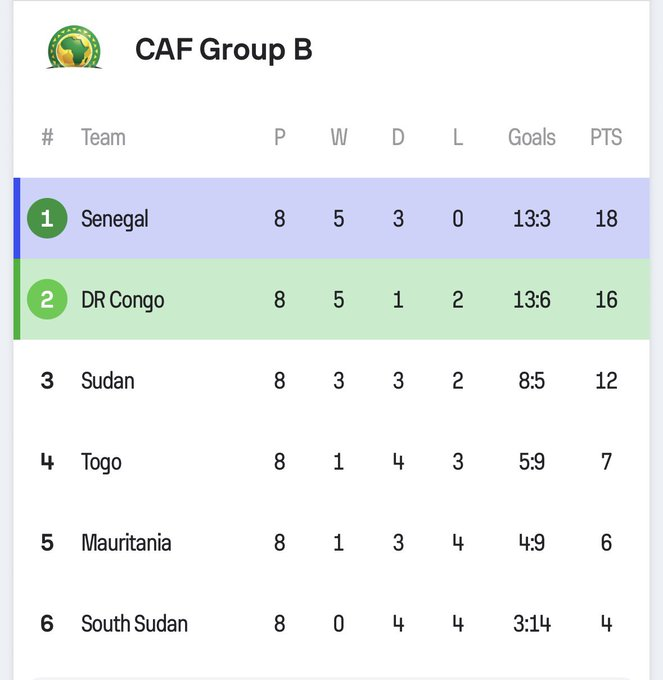Open the South Sudan team entry
663x680 pixels.
[x=134, y=623]
